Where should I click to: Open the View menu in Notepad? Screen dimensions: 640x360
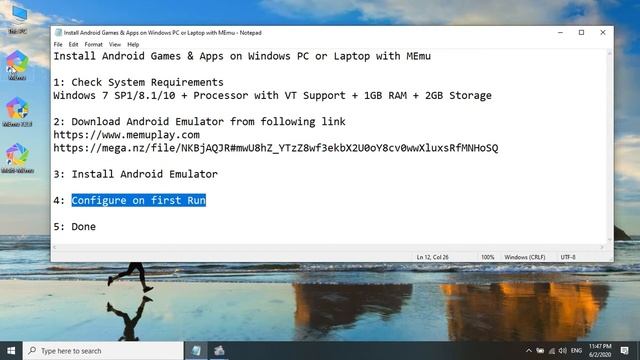click(115, 44)
